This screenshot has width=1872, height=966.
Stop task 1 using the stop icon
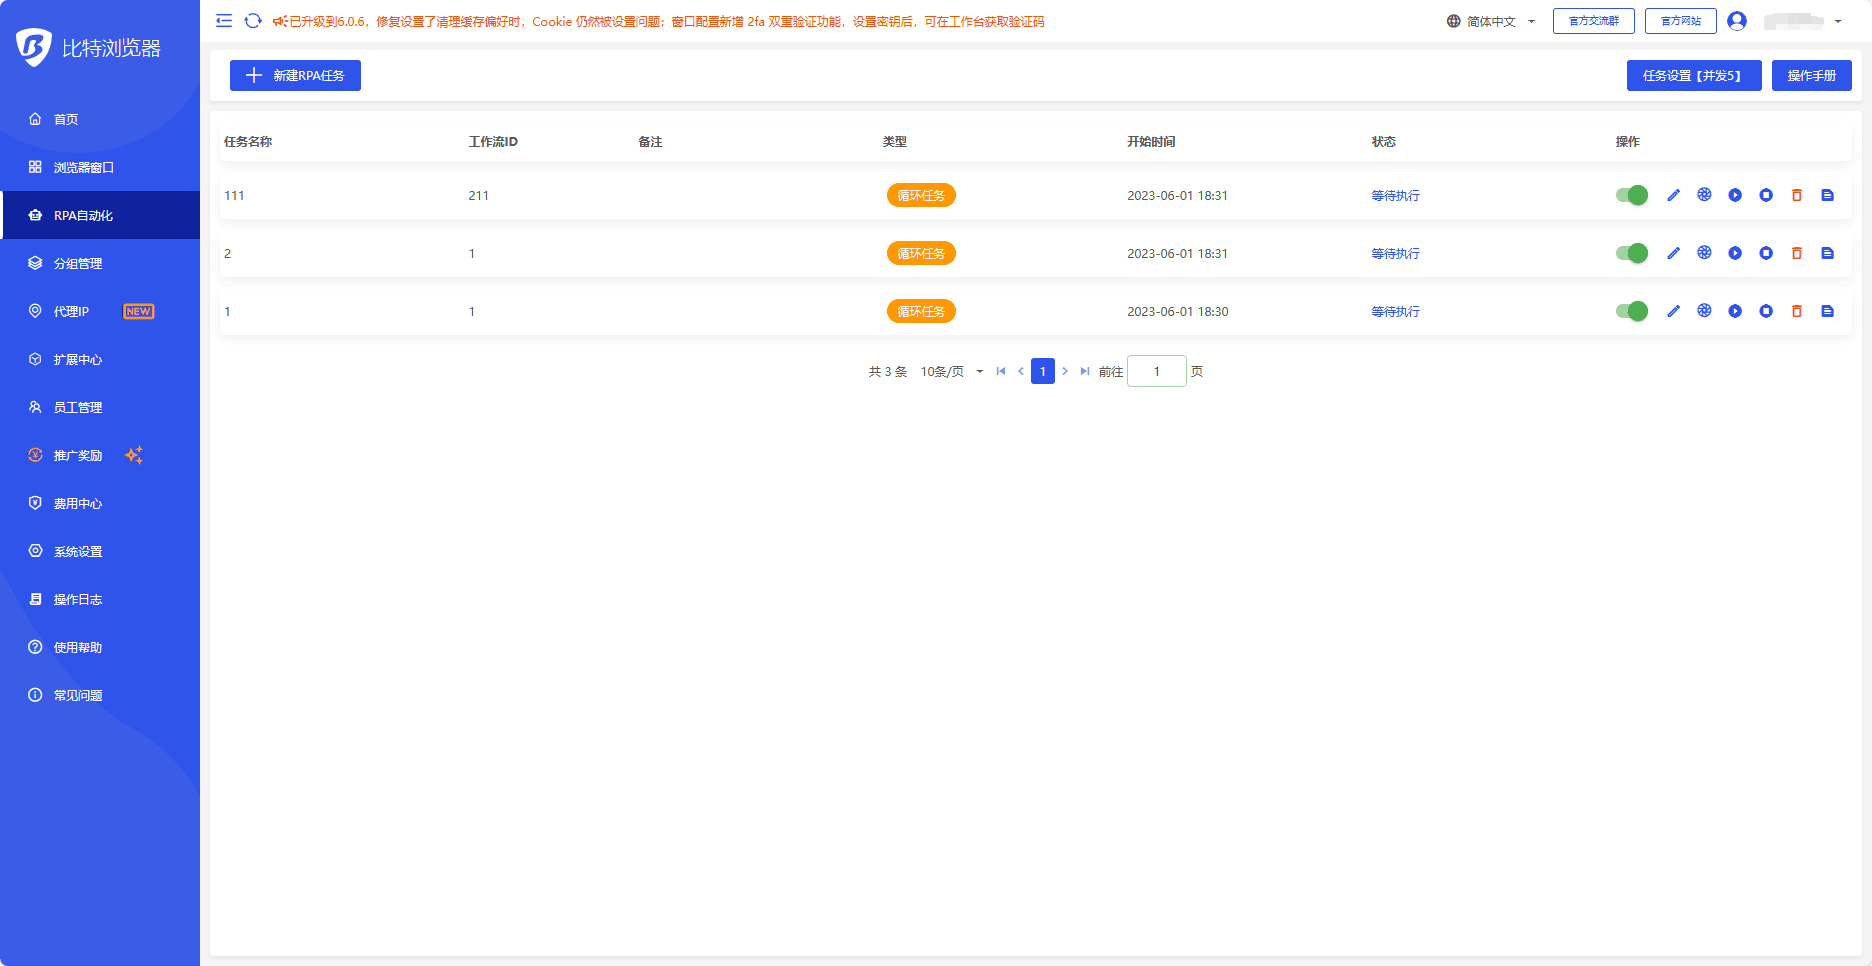(1766, 311)
